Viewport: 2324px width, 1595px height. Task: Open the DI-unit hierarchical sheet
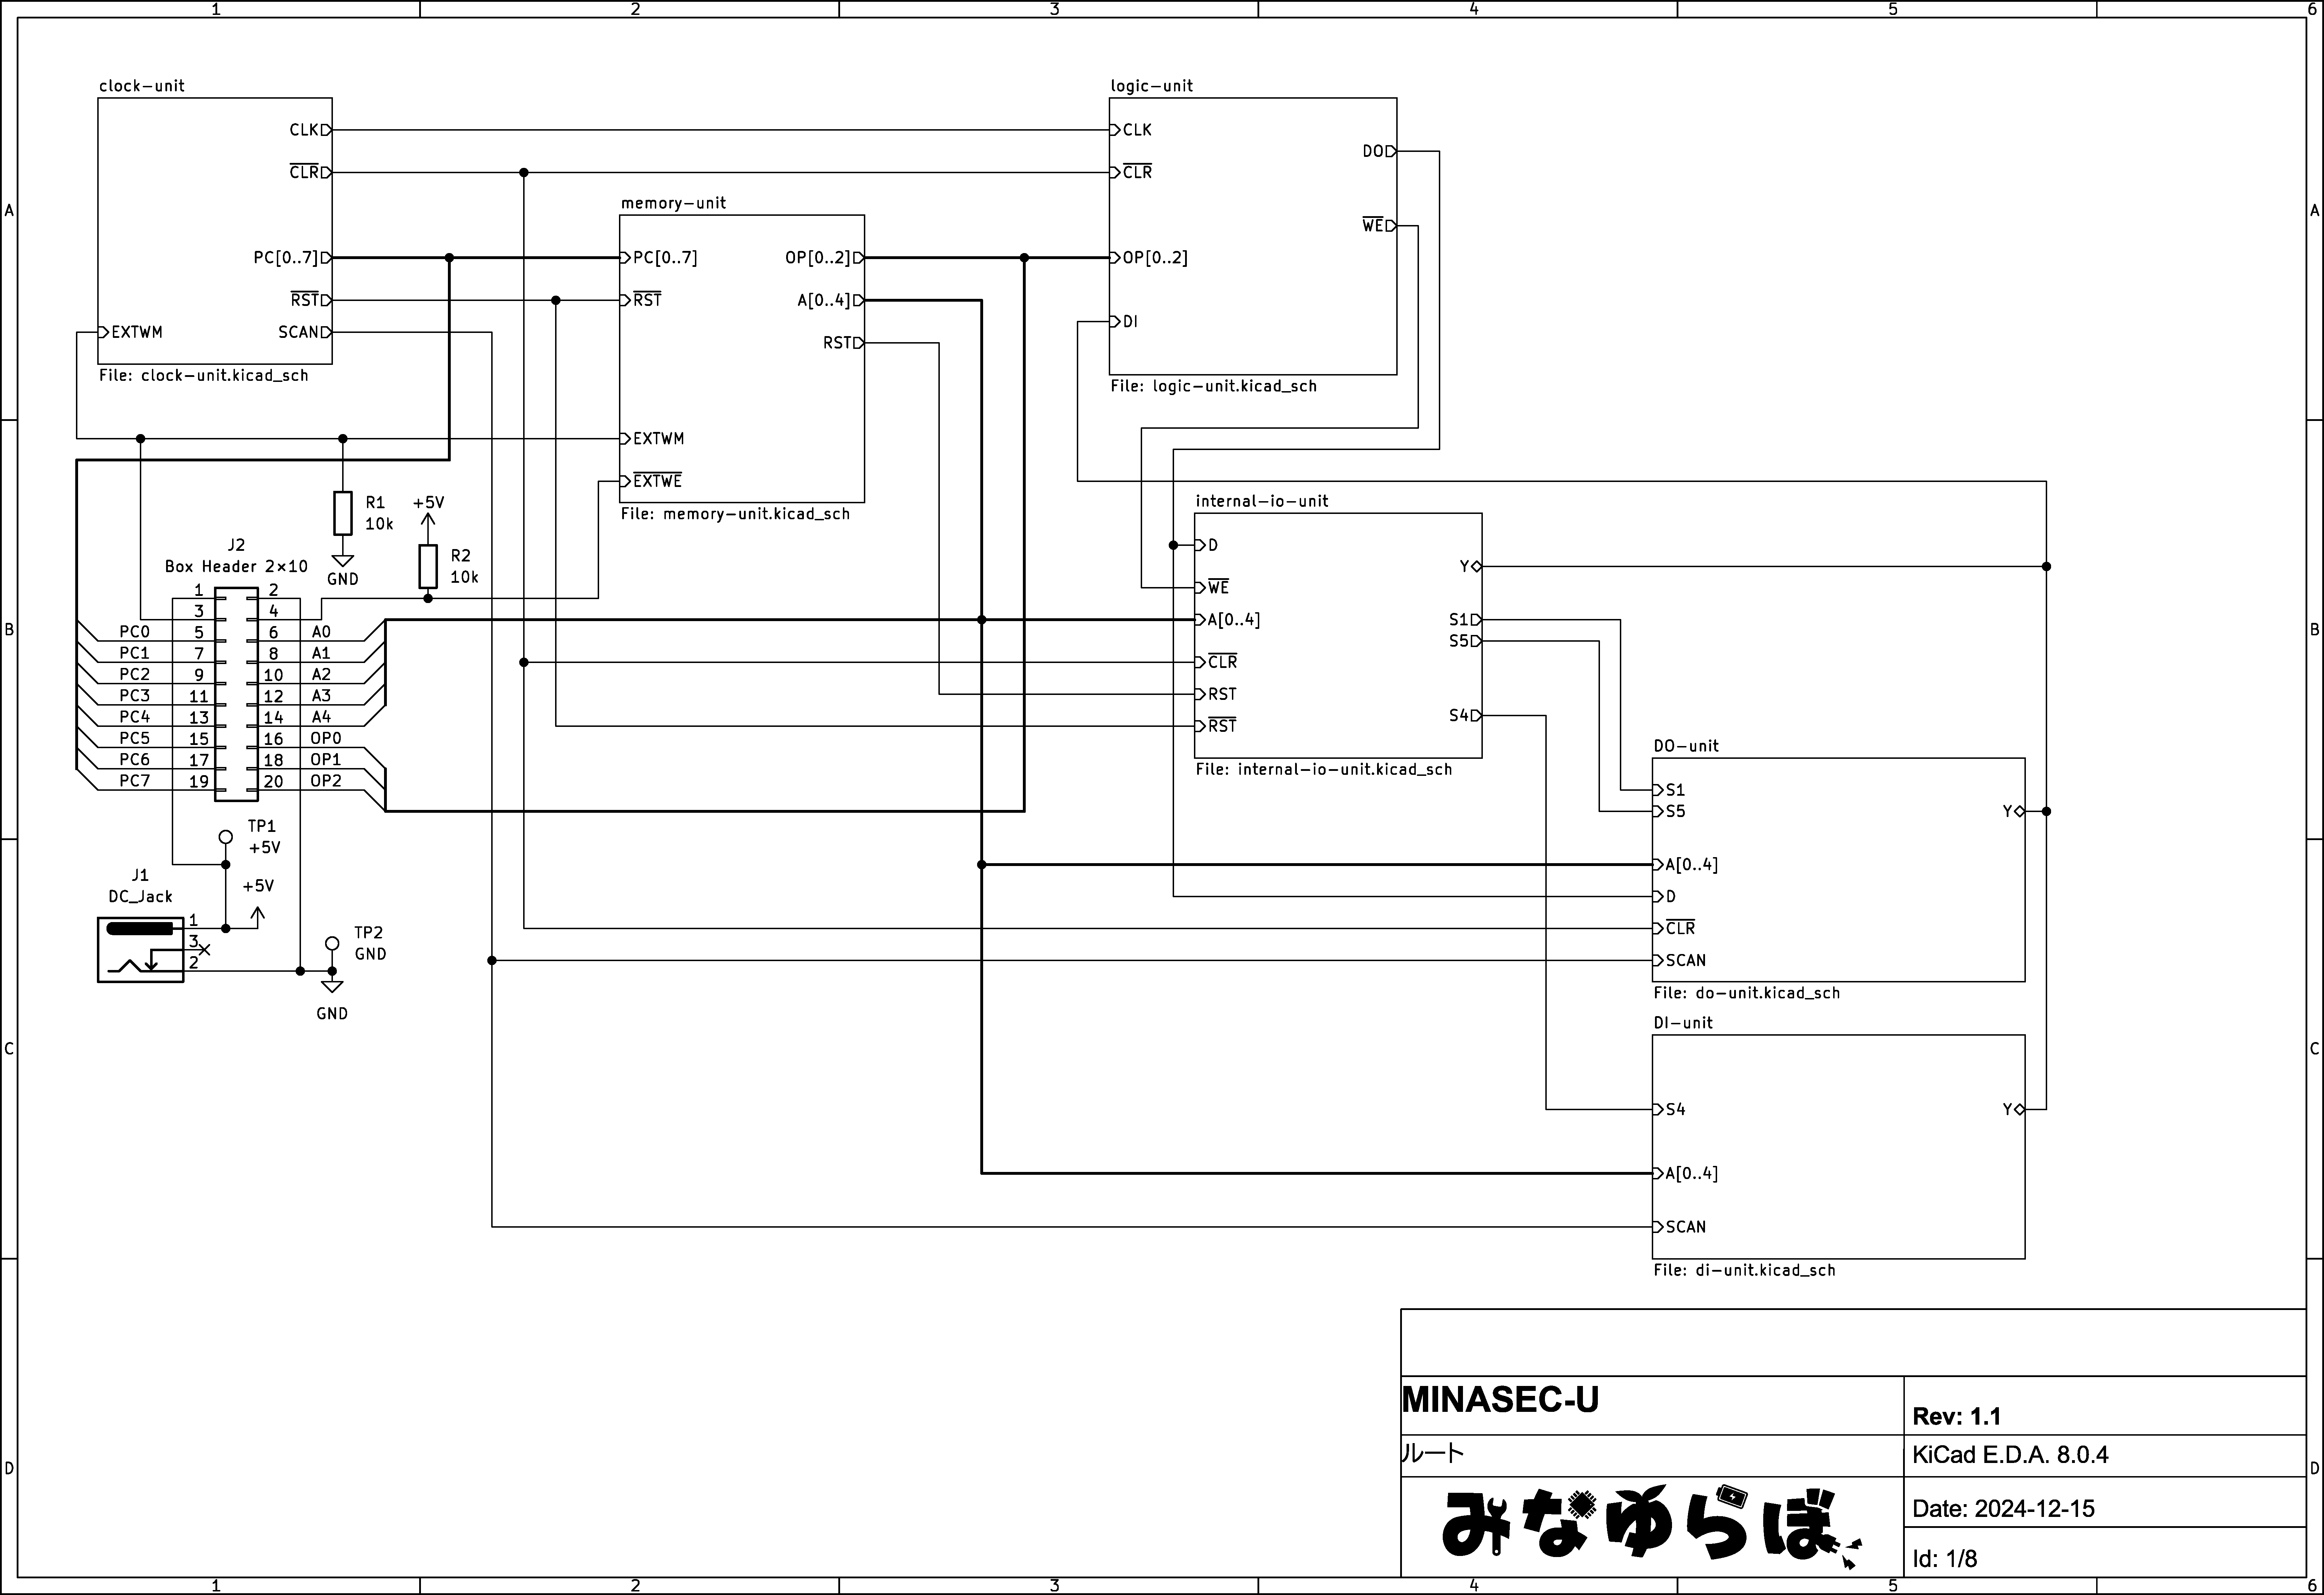pyautogui.click(x=1838, y=1147)
